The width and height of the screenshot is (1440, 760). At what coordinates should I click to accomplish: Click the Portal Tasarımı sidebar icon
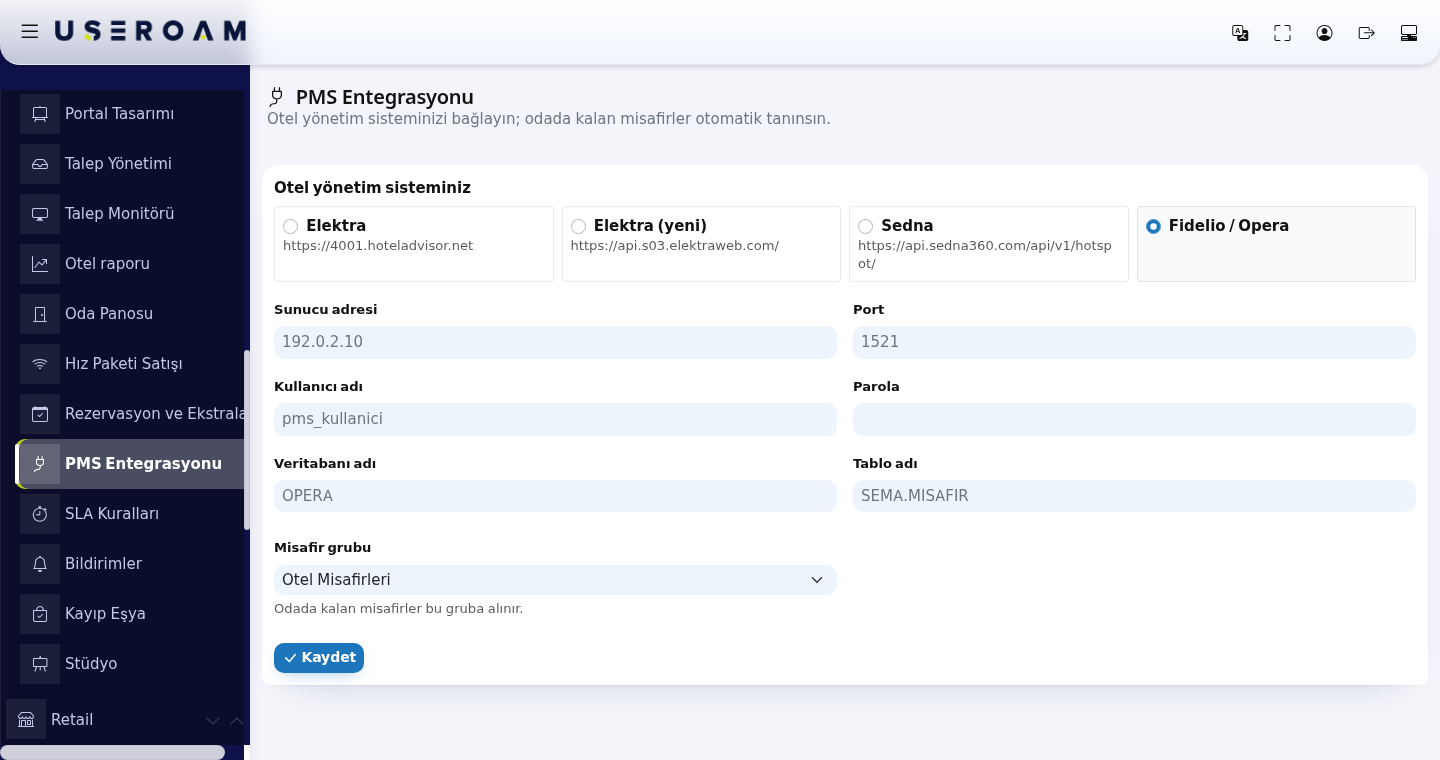40,114
